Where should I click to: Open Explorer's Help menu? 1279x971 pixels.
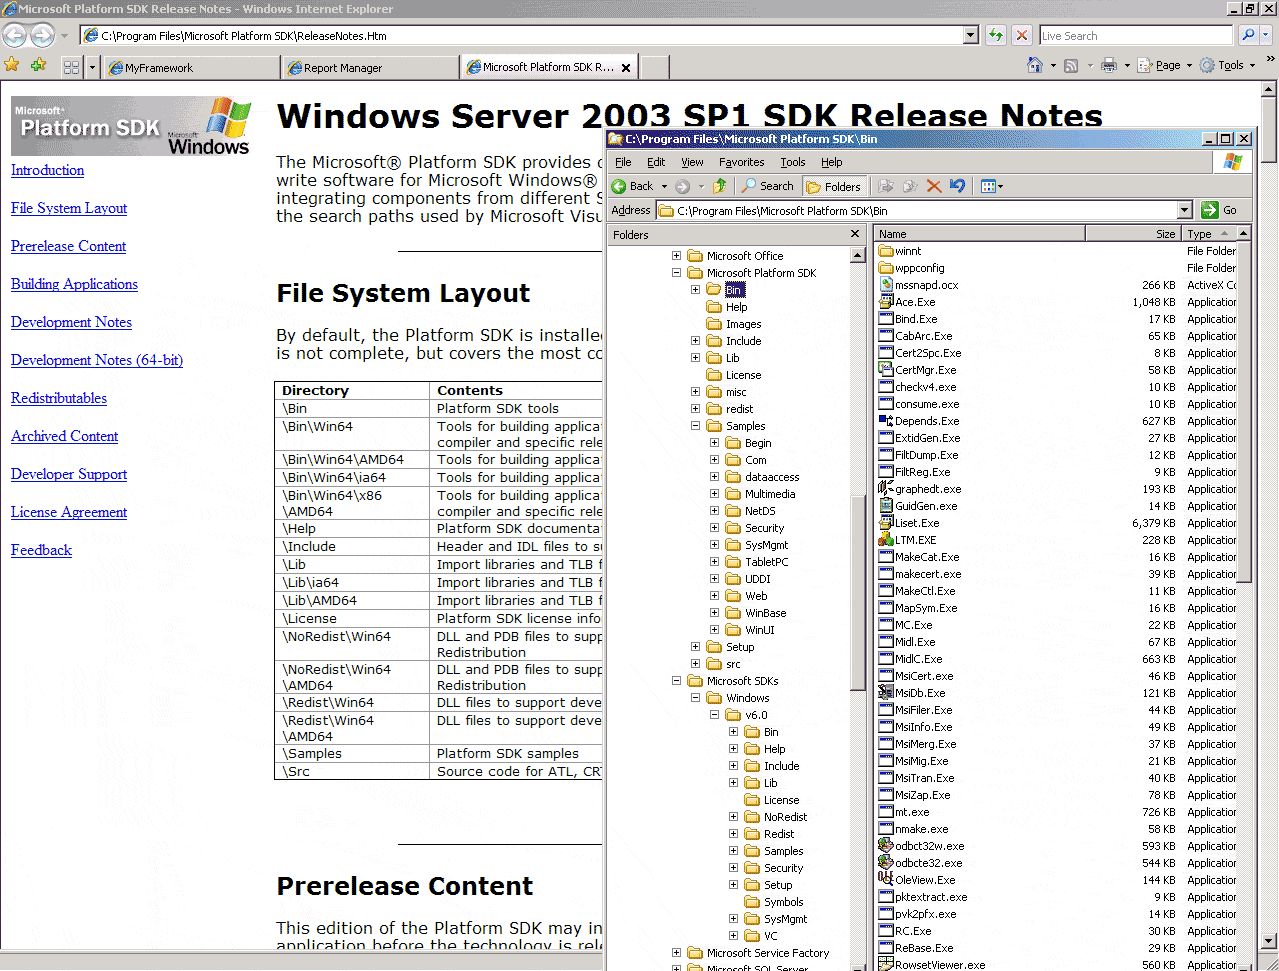(832, 162)
